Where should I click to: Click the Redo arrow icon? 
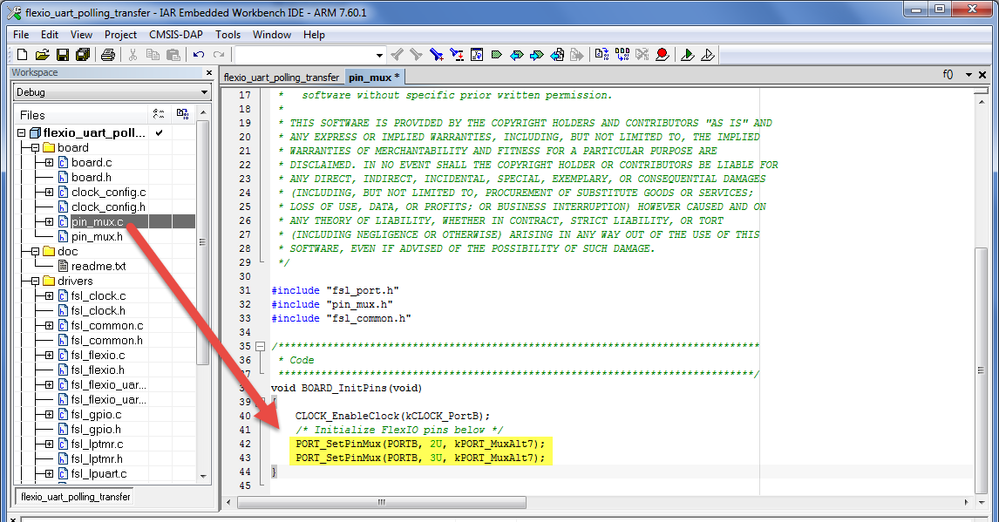point(219,55)
